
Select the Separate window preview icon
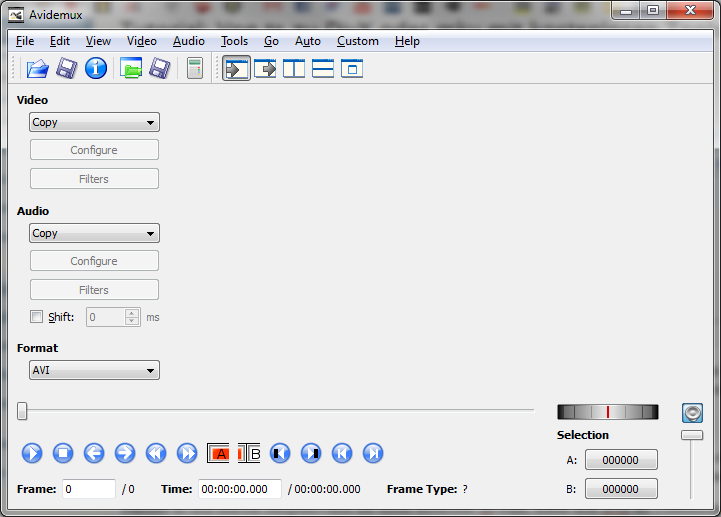click(x=352, y=69)
